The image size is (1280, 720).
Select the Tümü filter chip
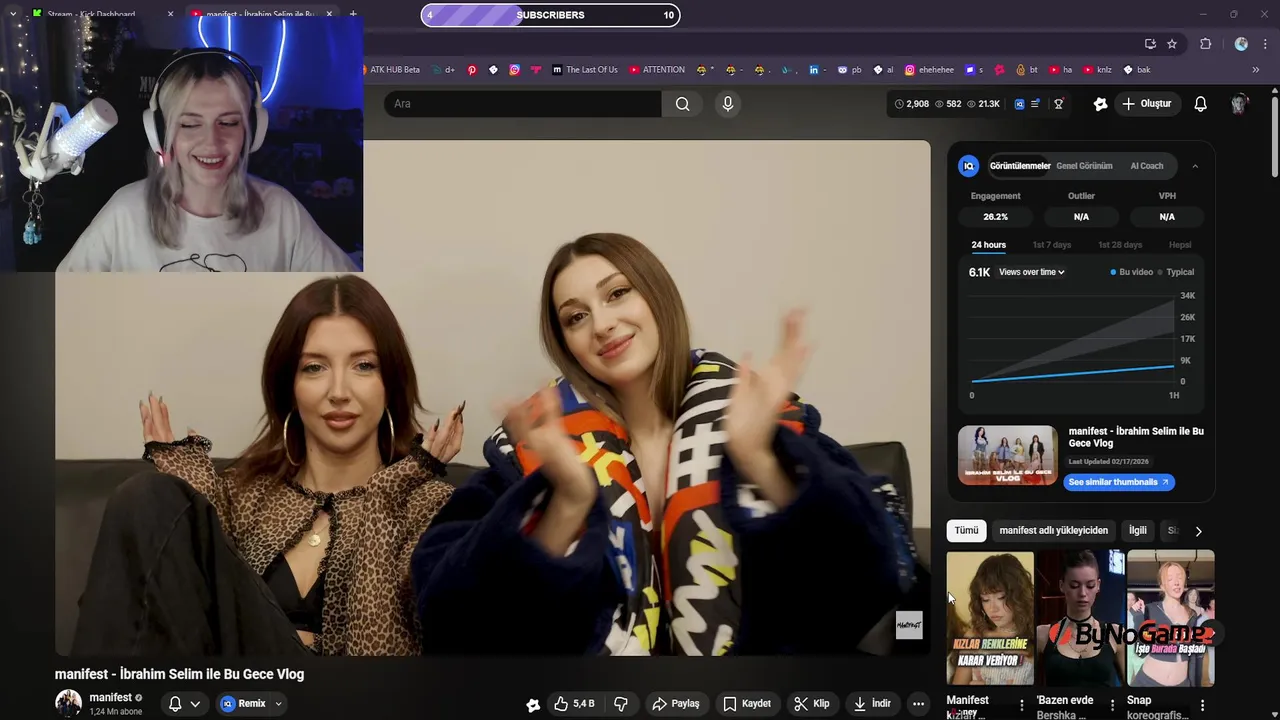[966, 531]
